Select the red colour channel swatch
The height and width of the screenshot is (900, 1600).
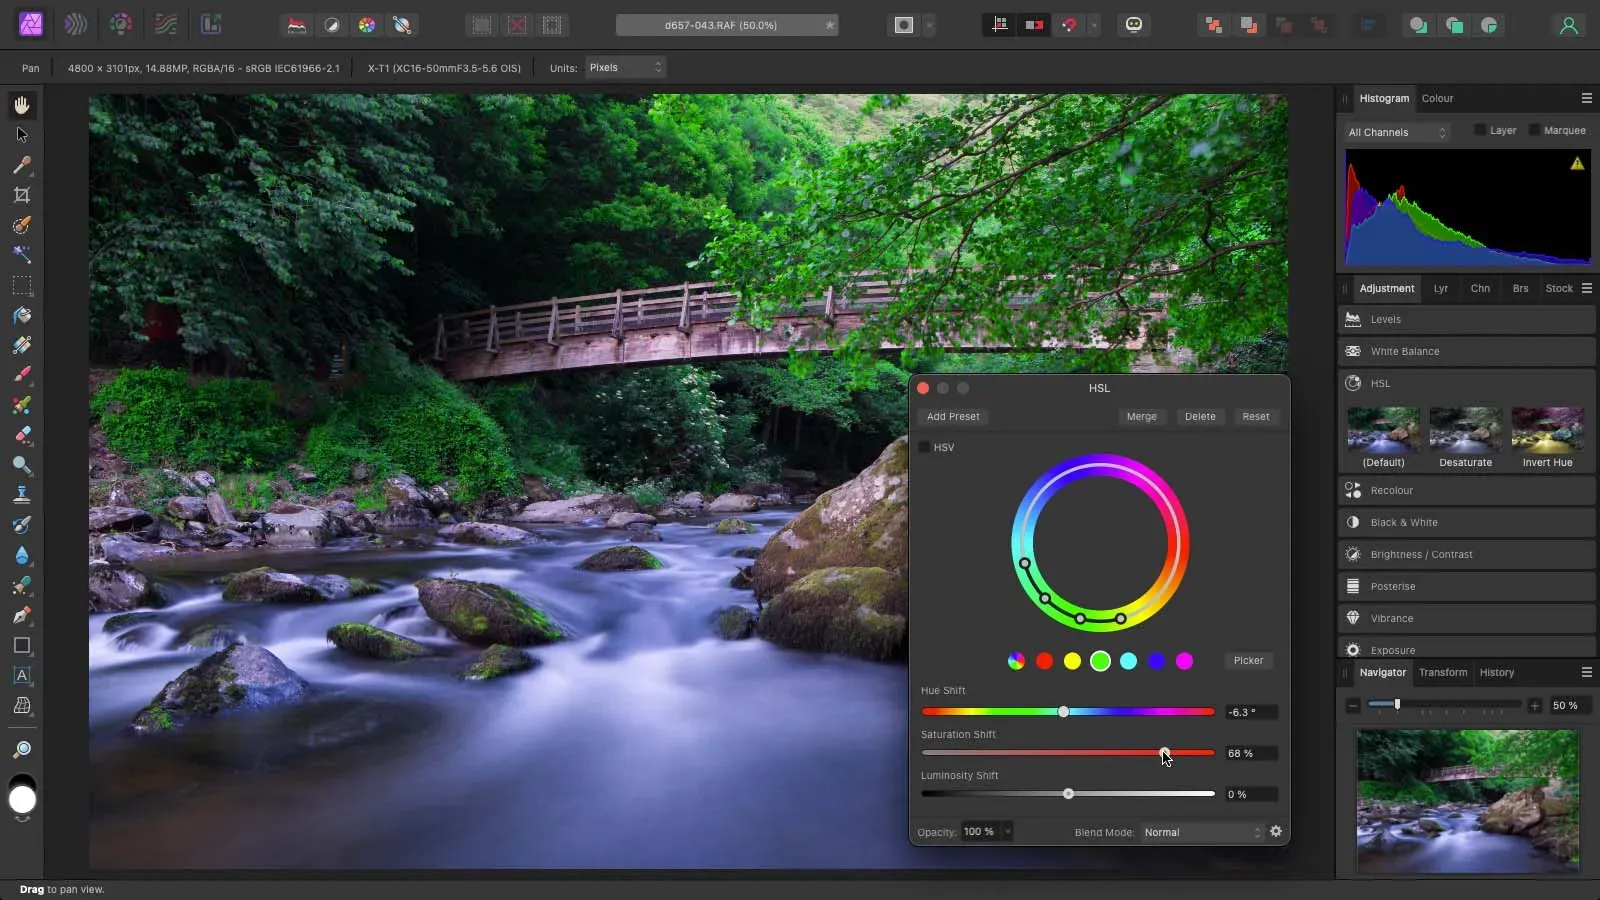pyautogui.click(x=1044, y=661)
